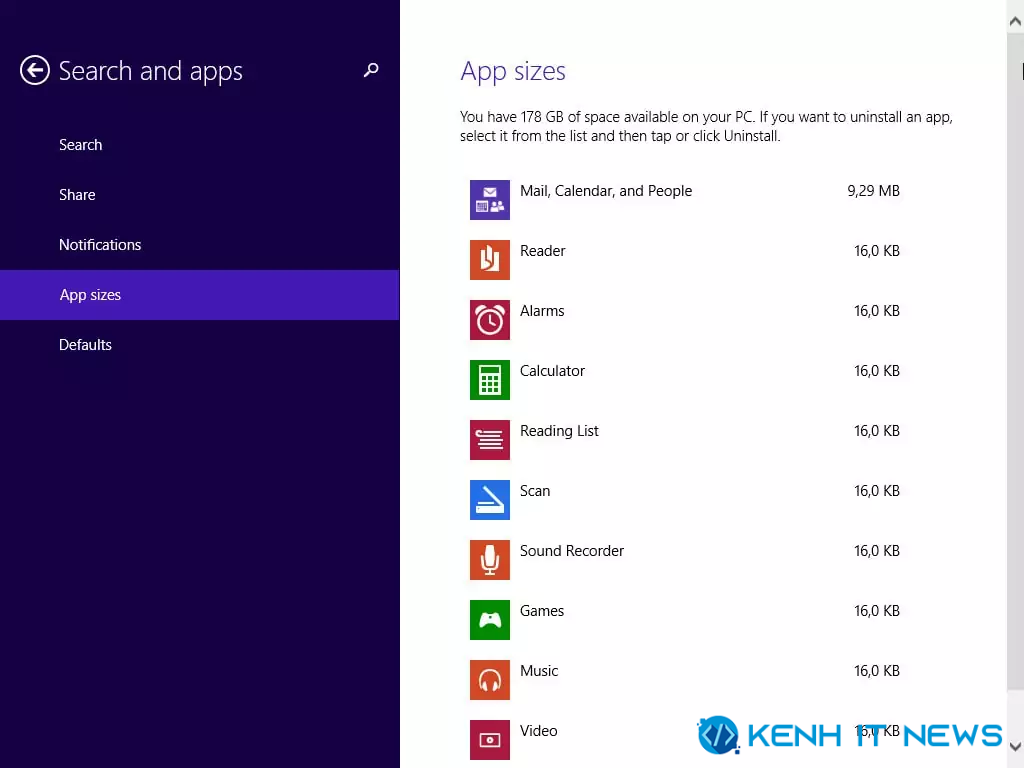Click the Music 16,0 KB size value
The image size is (1024, 768).
click(877, 671)
